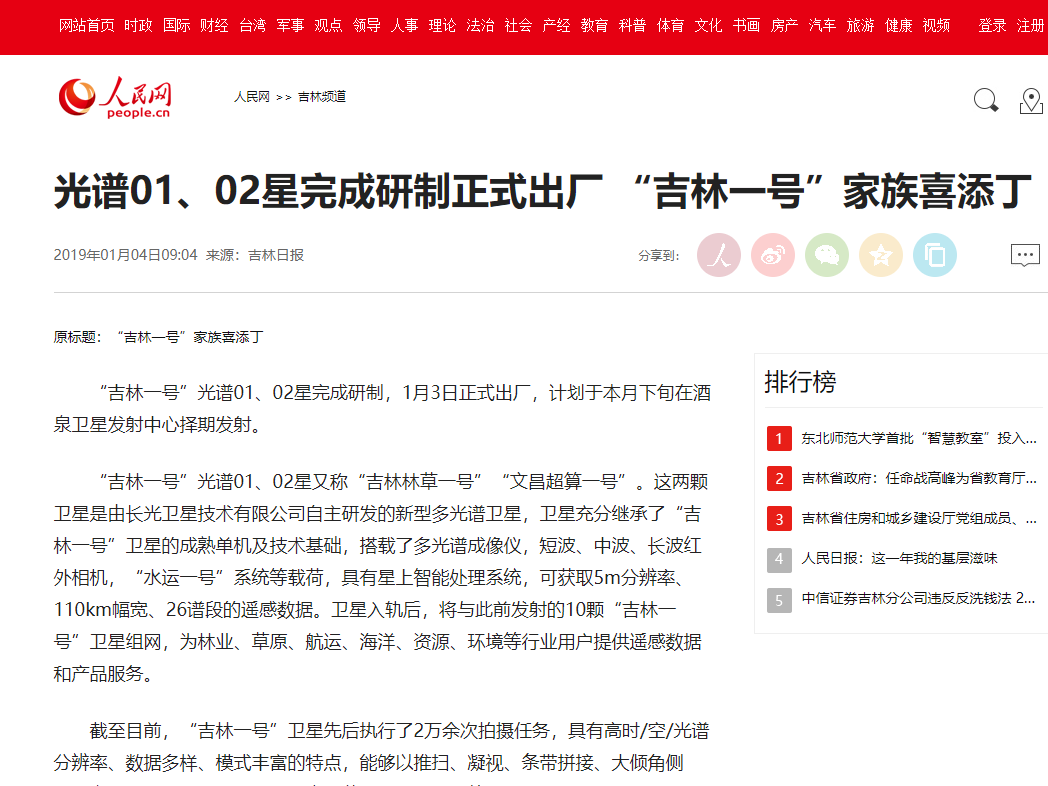Select 视频 in the top navigation bar
Image resolution: width=1048 pixels, height=786 pixels.
click(936, 26)
